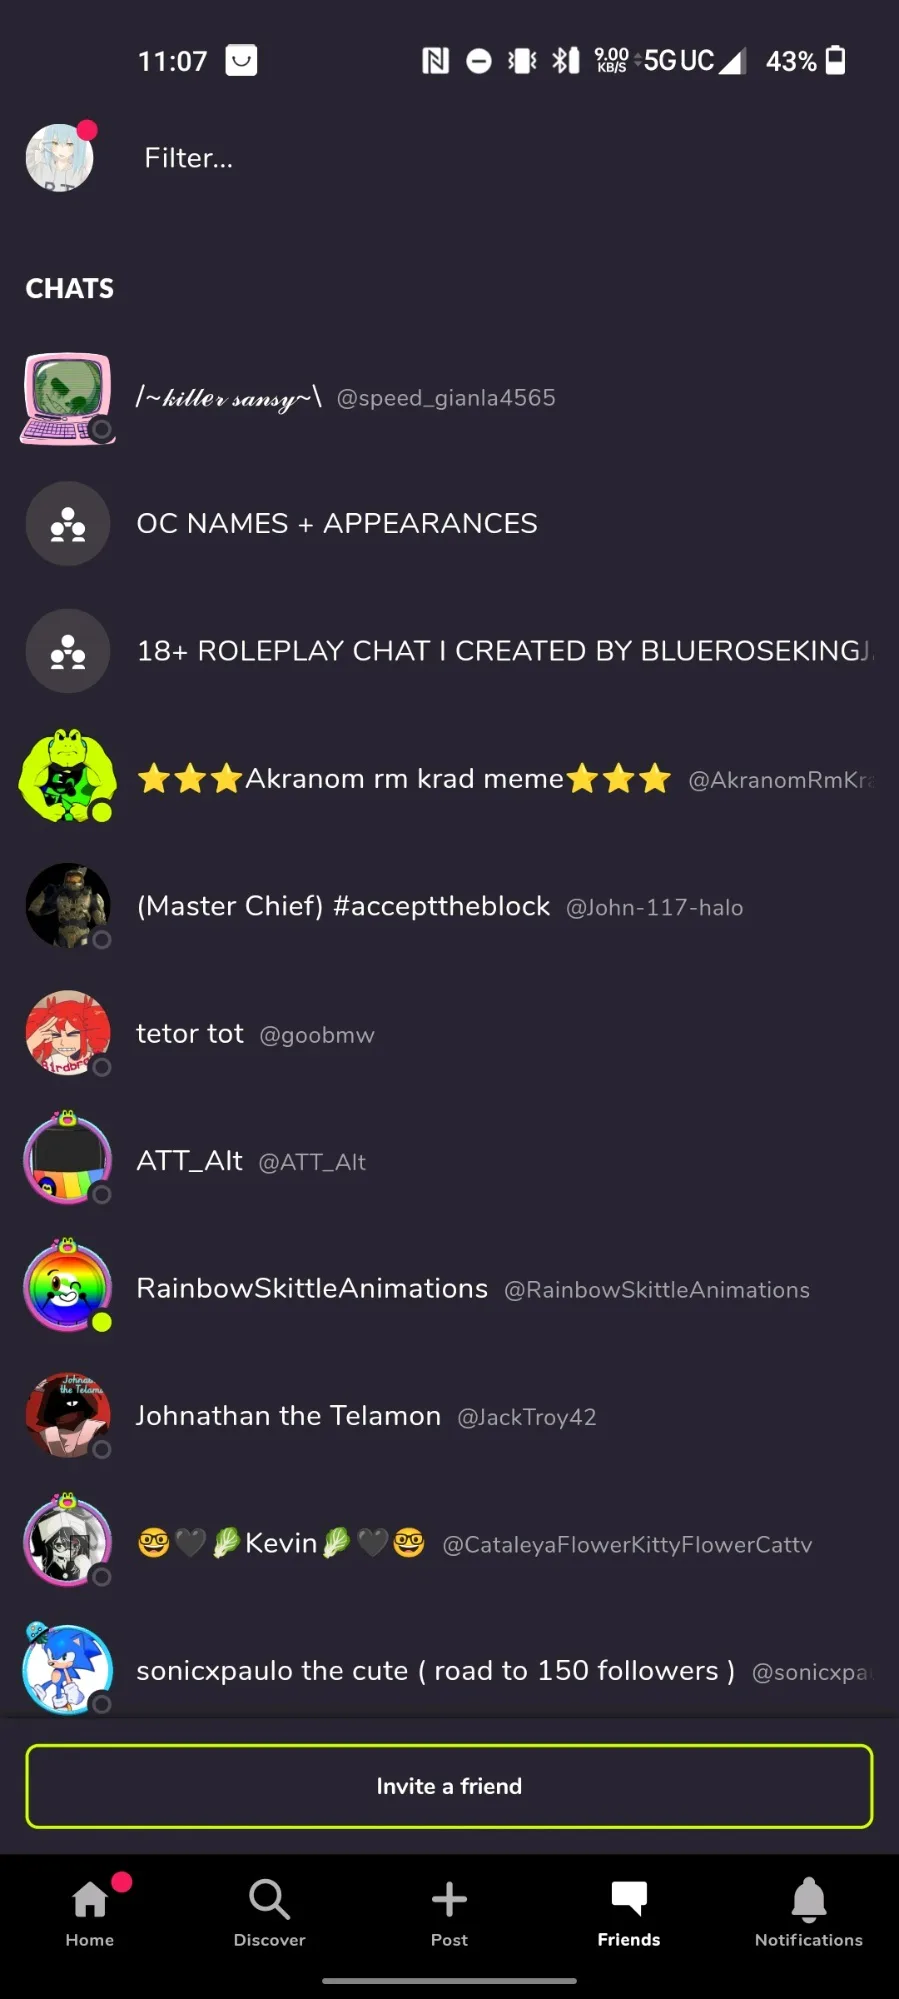The image size is (899, 1999).
Task: Open chat with killer sansy
Action: (x=449, y=397)
